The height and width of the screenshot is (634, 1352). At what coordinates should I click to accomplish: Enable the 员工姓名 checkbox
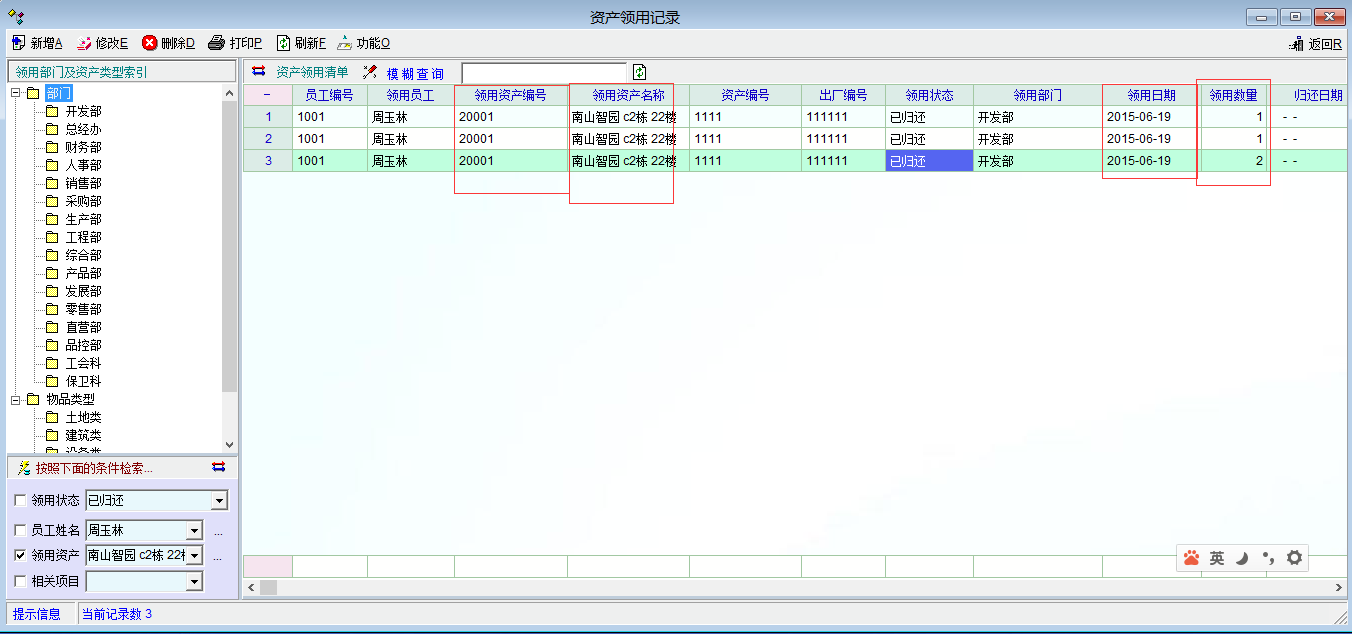(21, 530)
